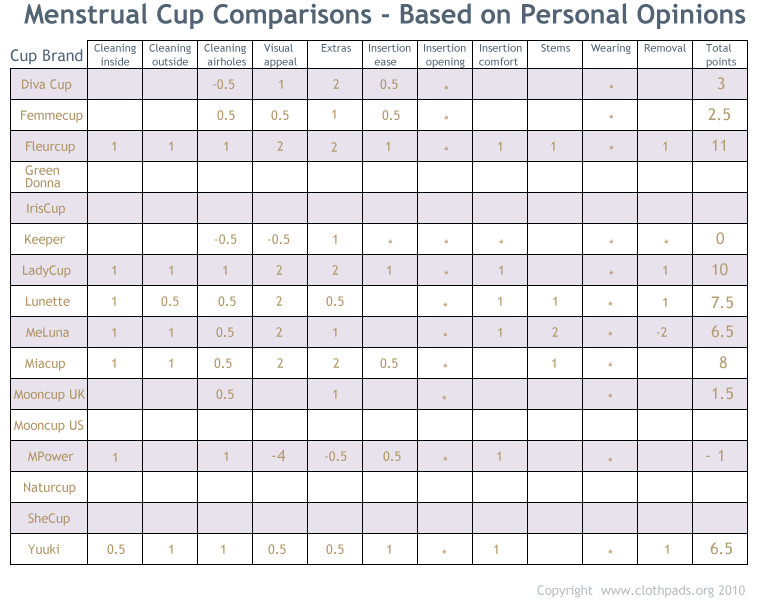
Task: Click MeLuna's Removal score of -2
Action: [662, 333]
